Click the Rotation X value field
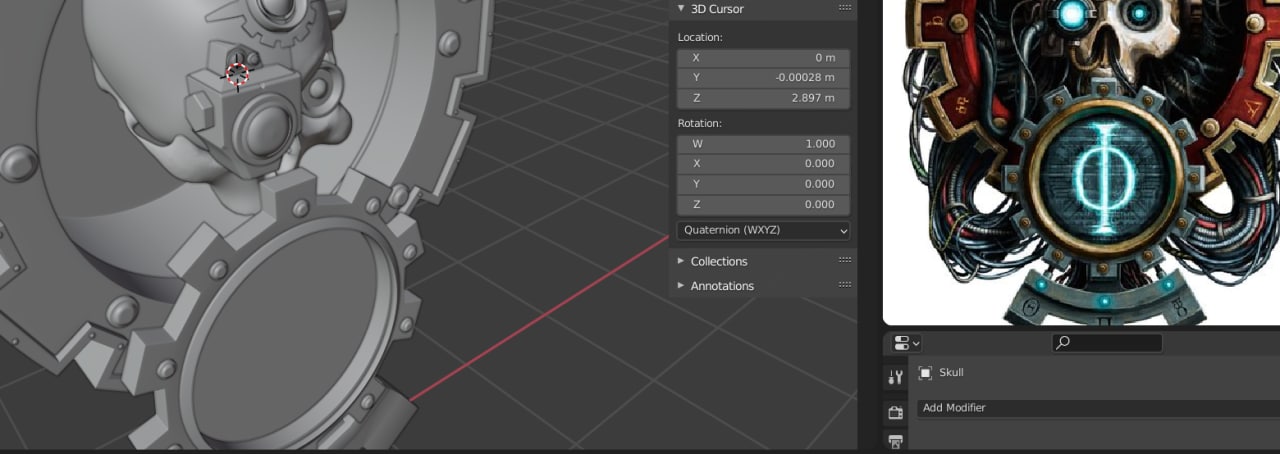 763,164
